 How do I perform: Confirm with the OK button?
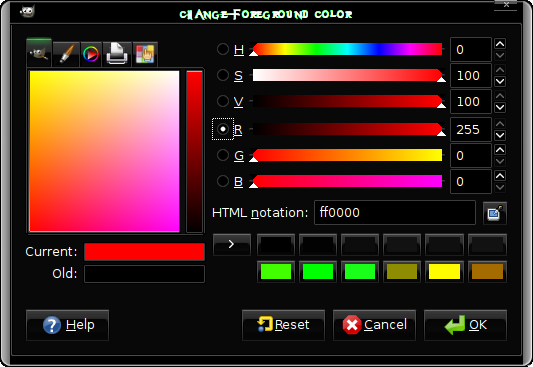(465, 325)
